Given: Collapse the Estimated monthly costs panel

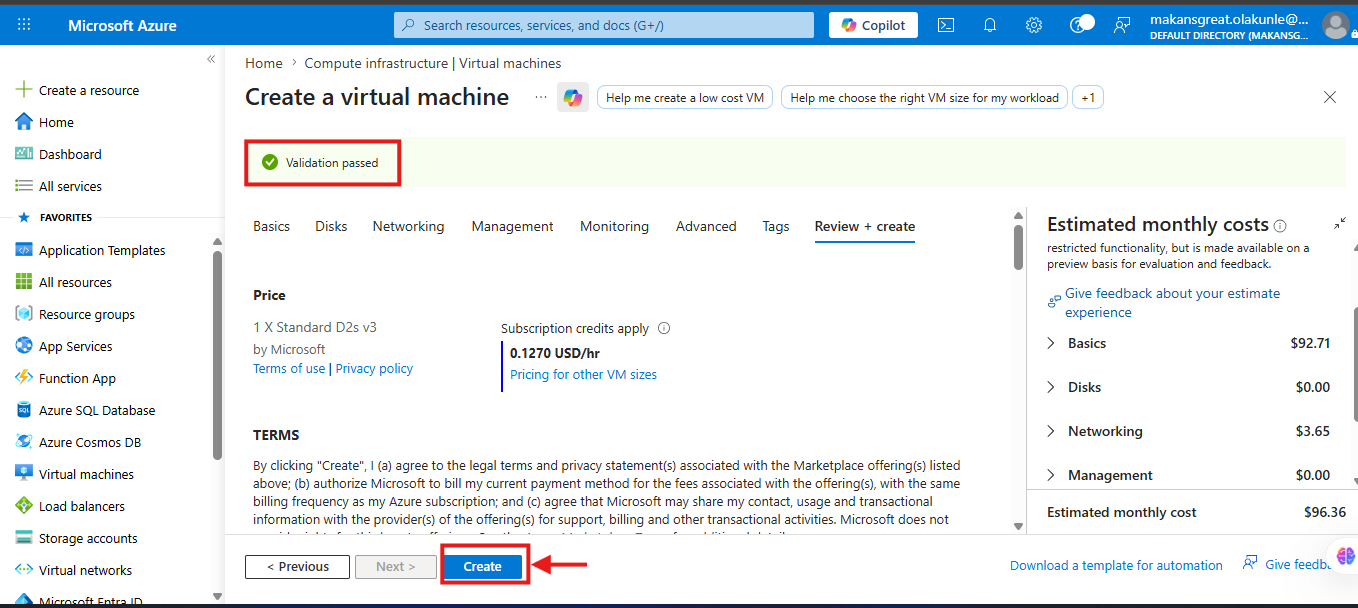Looking at the screenshot, I should click(x=1340, y=224).
